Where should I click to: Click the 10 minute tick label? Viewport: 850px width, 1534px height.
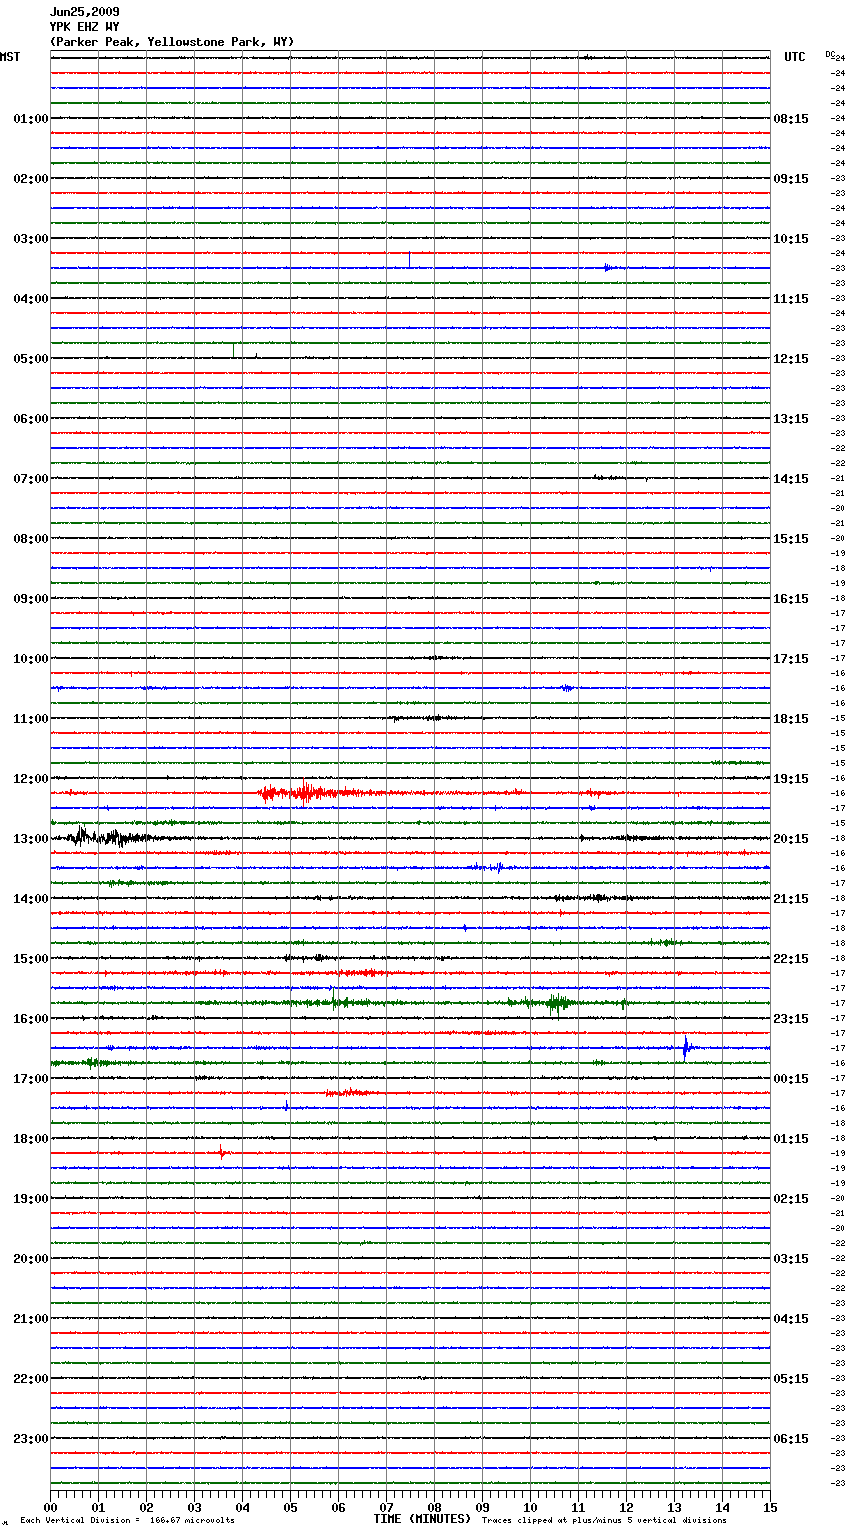click(x=531, y=1507)
